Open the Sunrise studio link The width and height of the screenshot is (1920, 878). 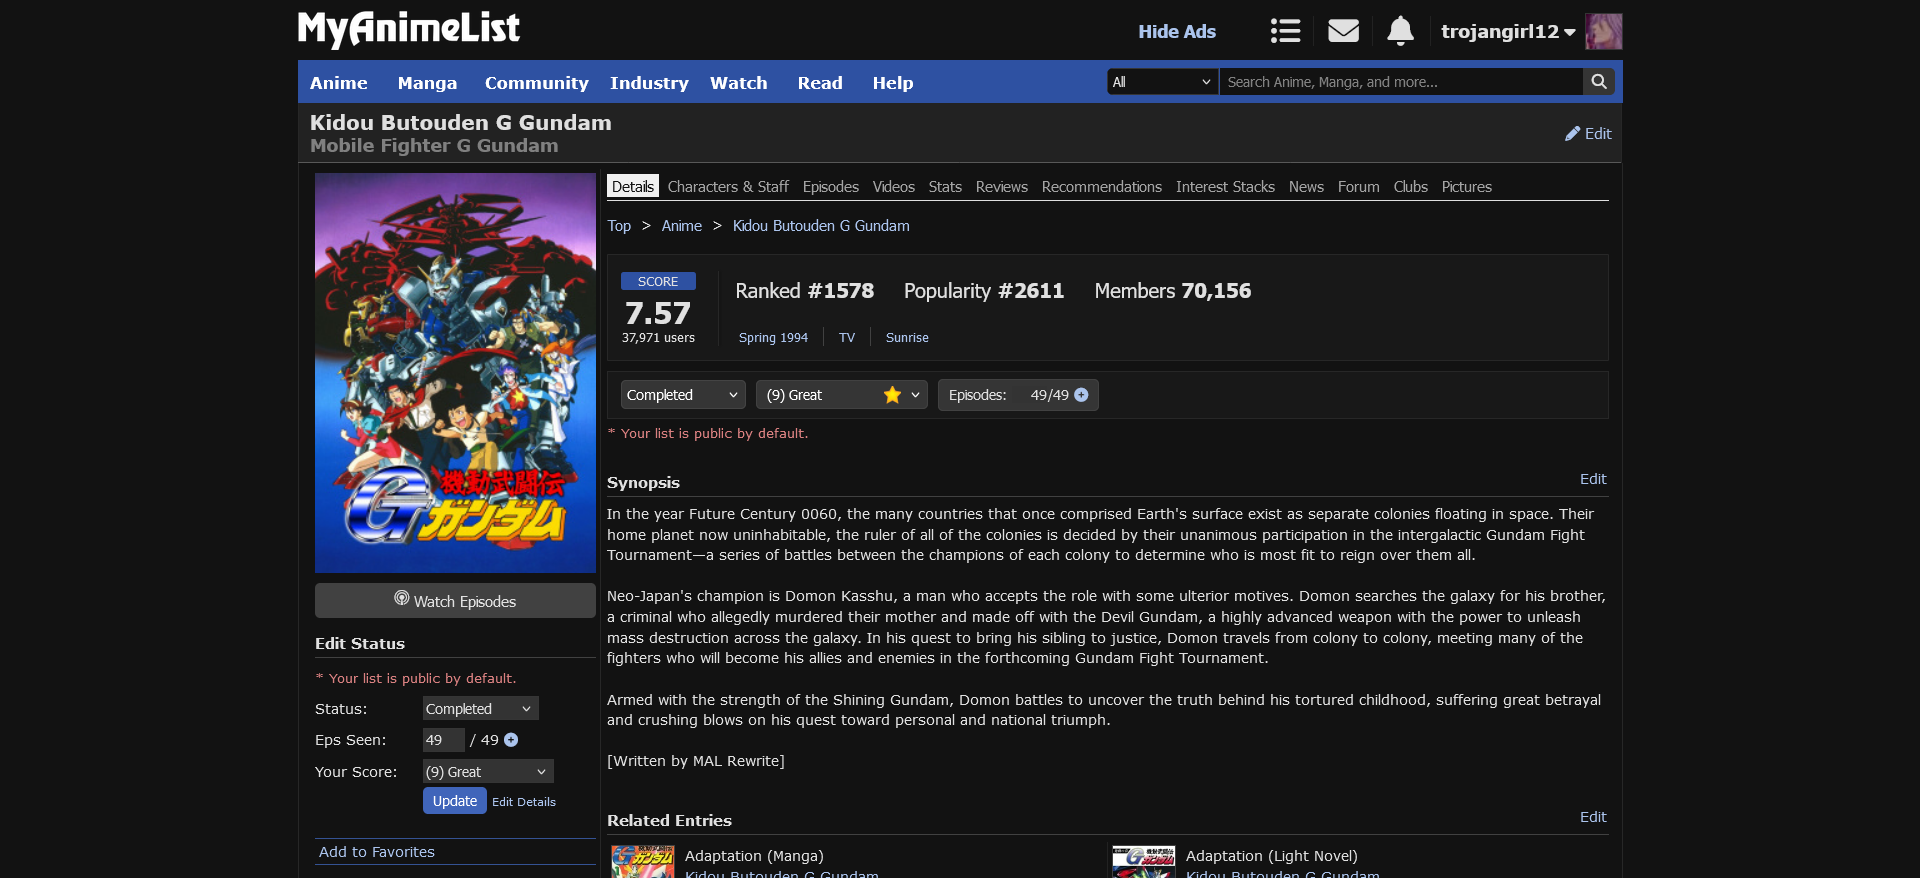click(907, 337)
